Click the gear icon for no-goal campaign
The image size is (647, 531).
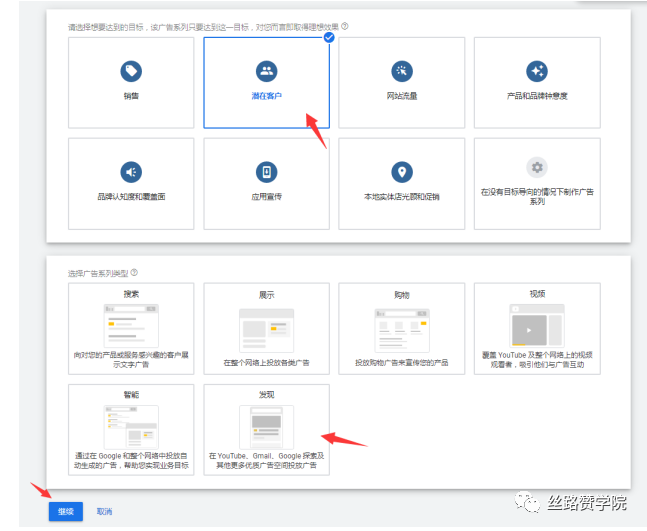(x=537, y=168)
